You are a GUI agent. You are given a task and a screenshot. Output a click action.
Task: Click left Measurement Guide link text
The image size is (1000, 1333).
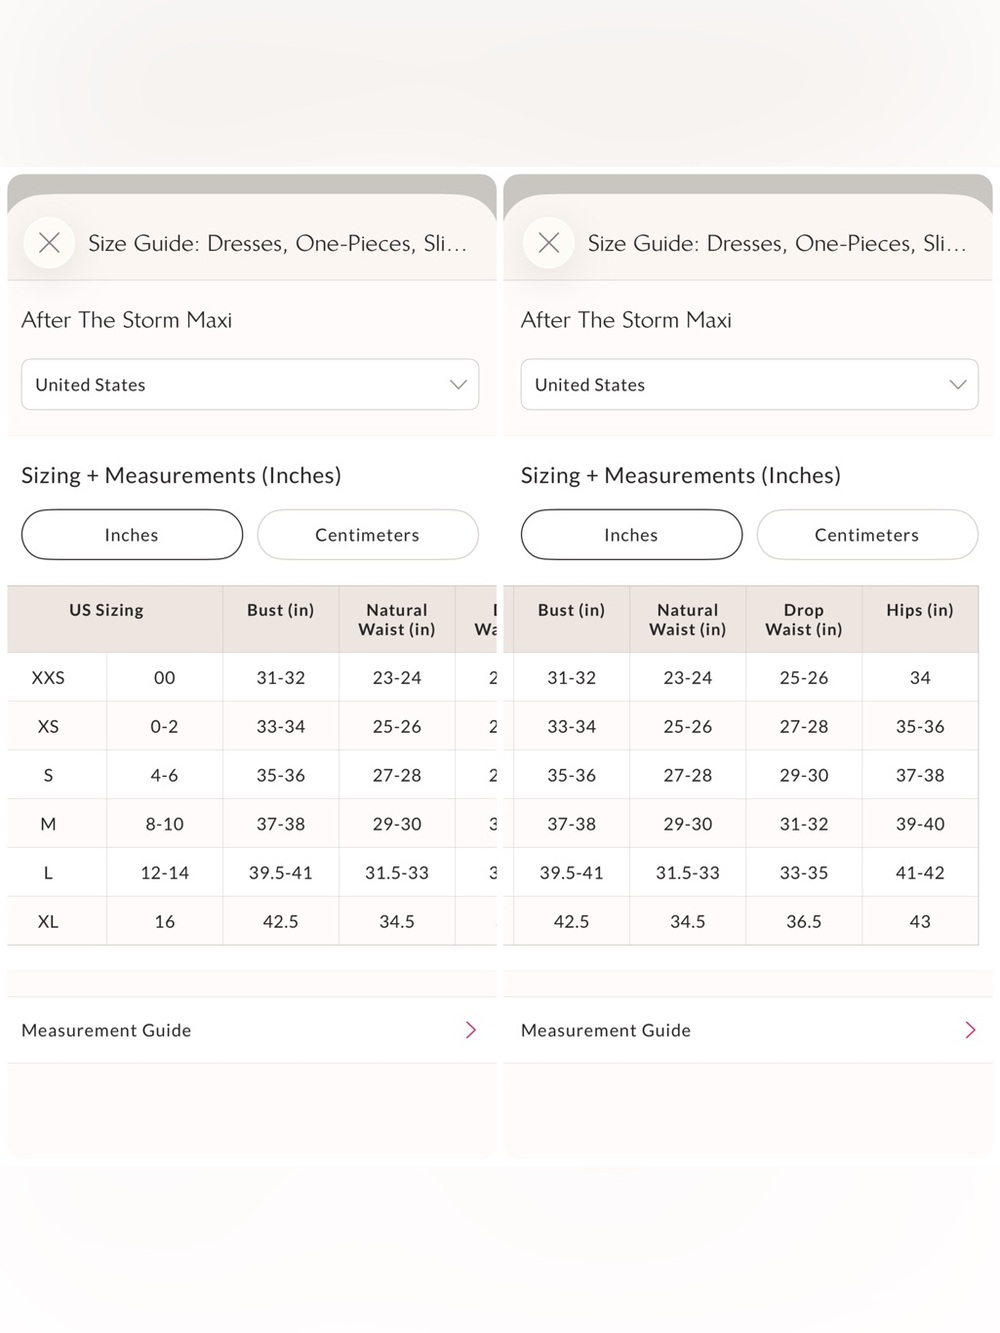pos(106,1030)
